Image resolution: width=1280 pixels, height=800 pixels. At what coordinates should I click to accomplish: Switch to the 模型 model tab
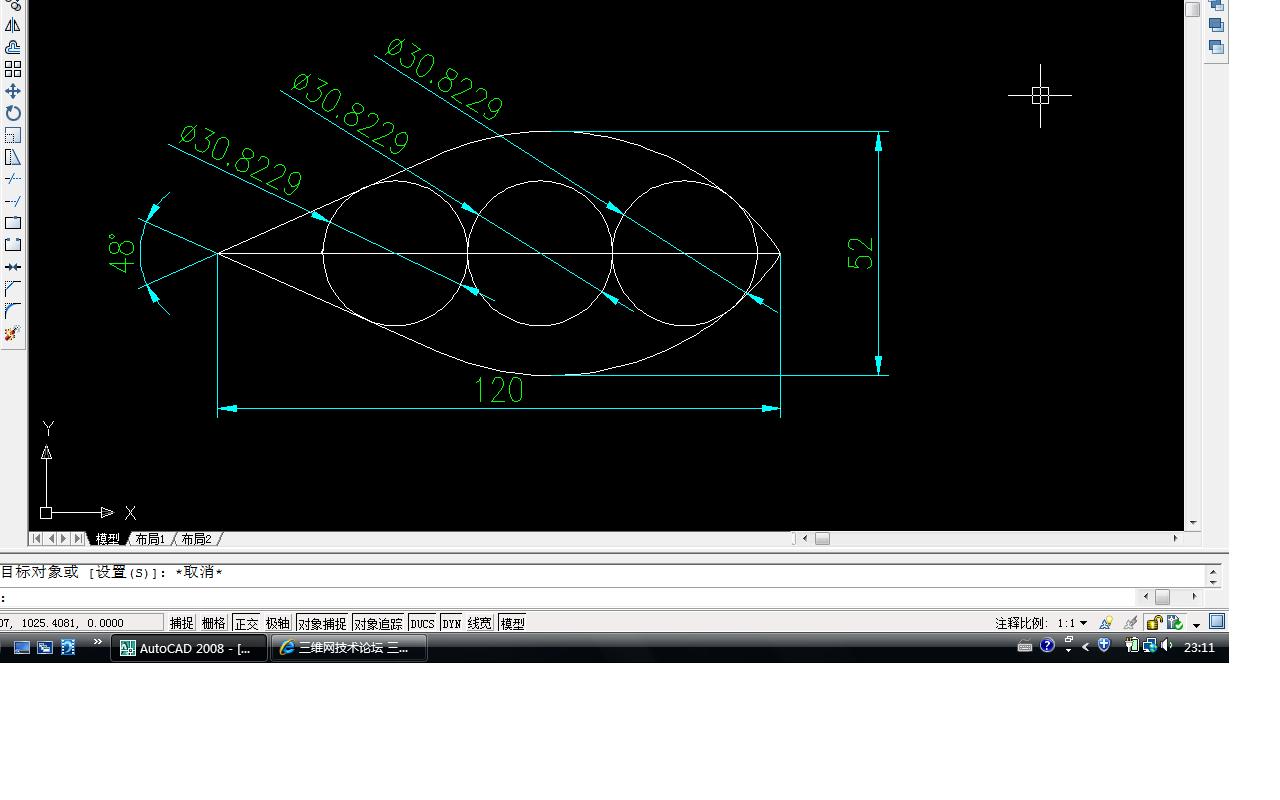108,539
